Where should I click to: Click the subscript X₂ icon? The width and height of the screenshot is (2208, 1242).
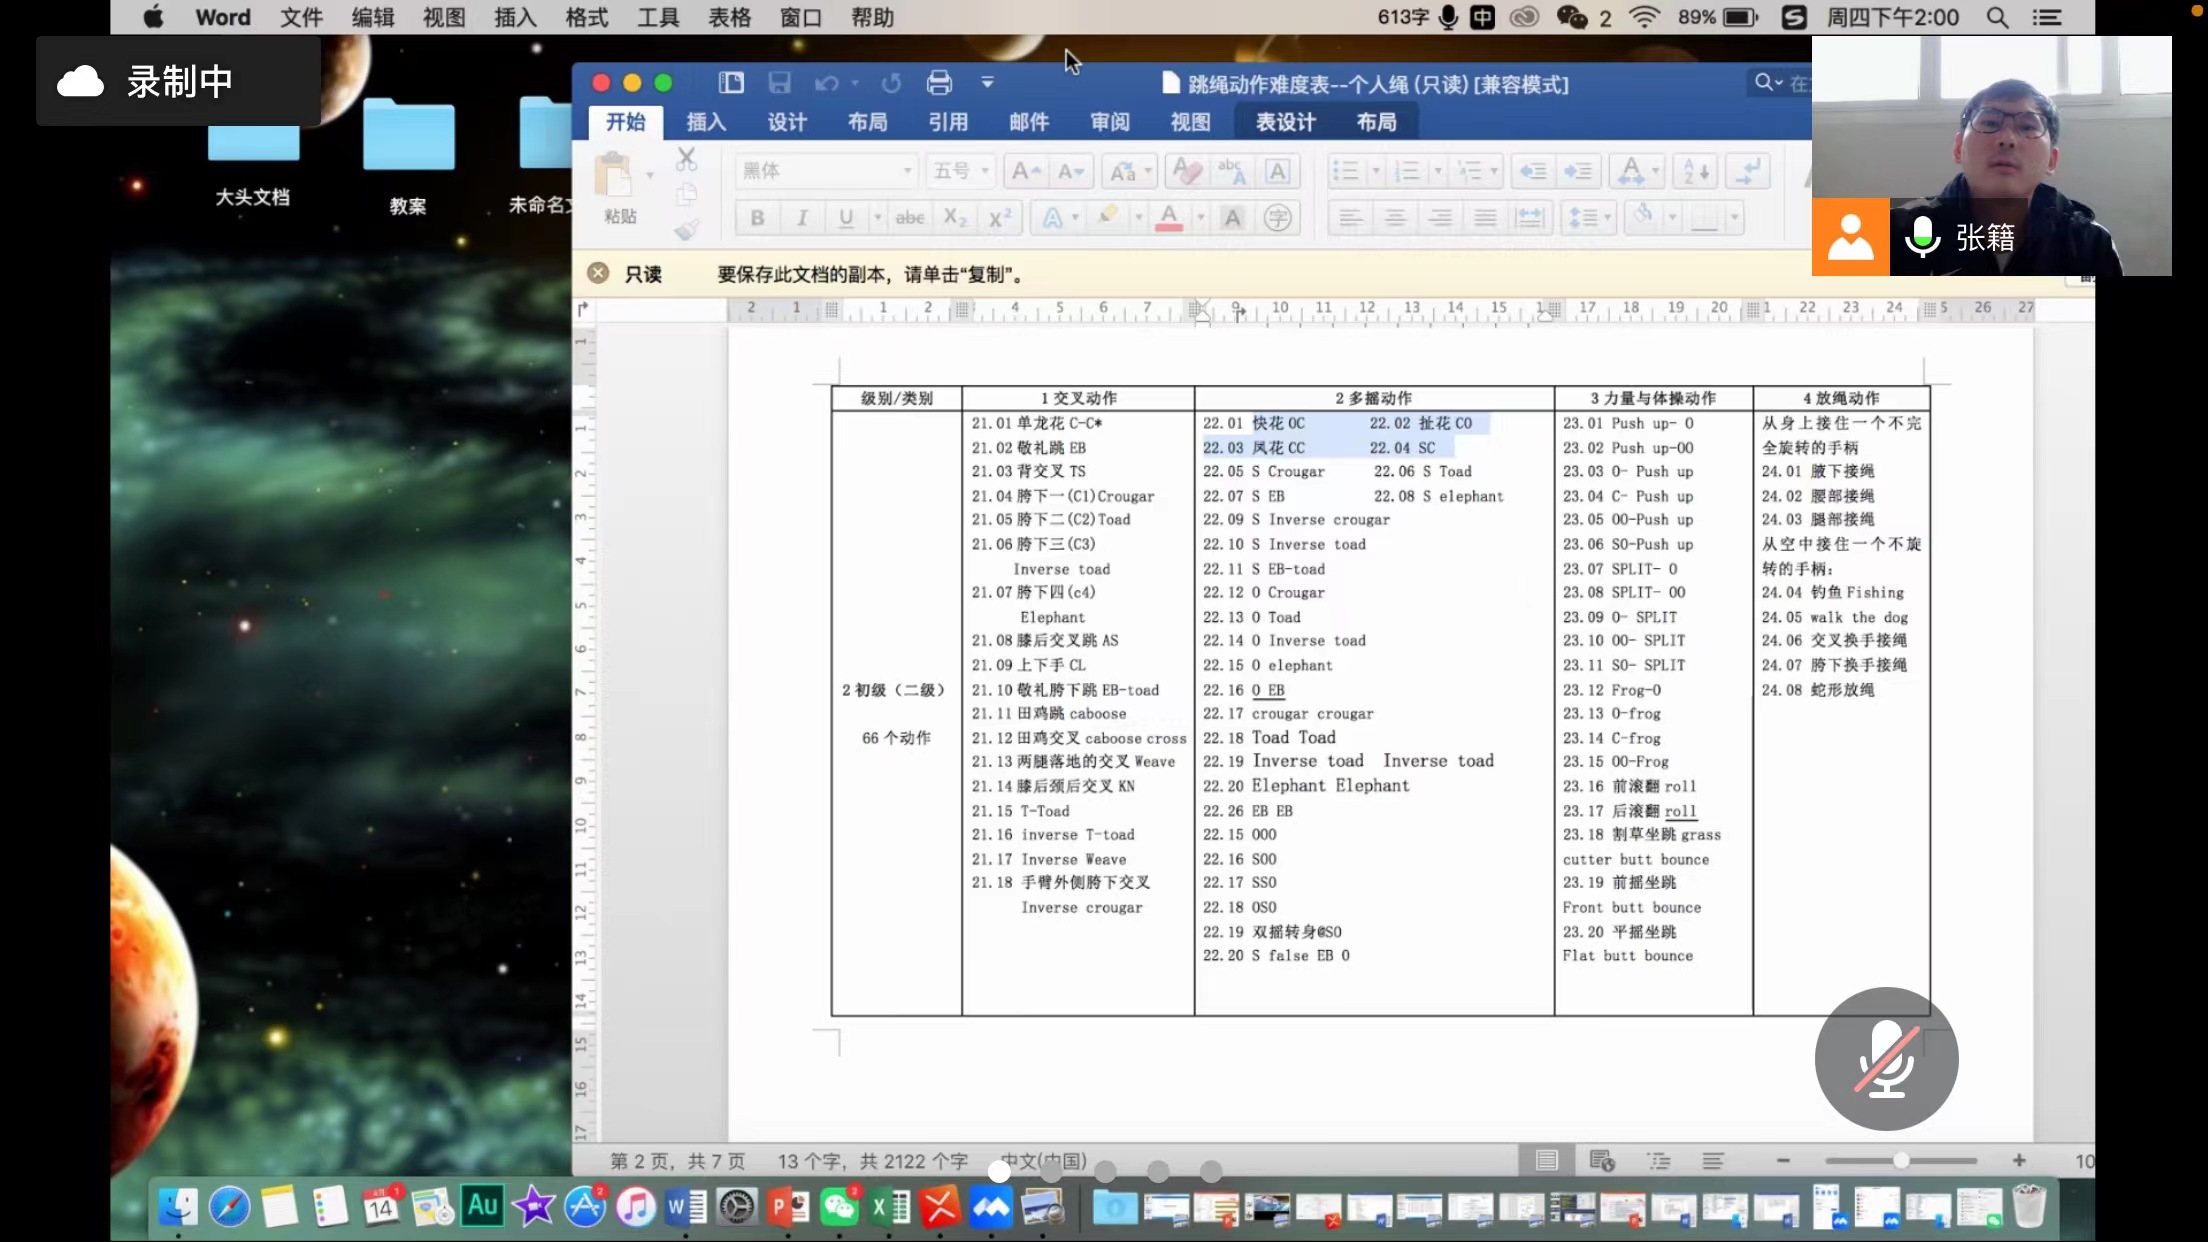pyautogui.click(x=955, y=218)
